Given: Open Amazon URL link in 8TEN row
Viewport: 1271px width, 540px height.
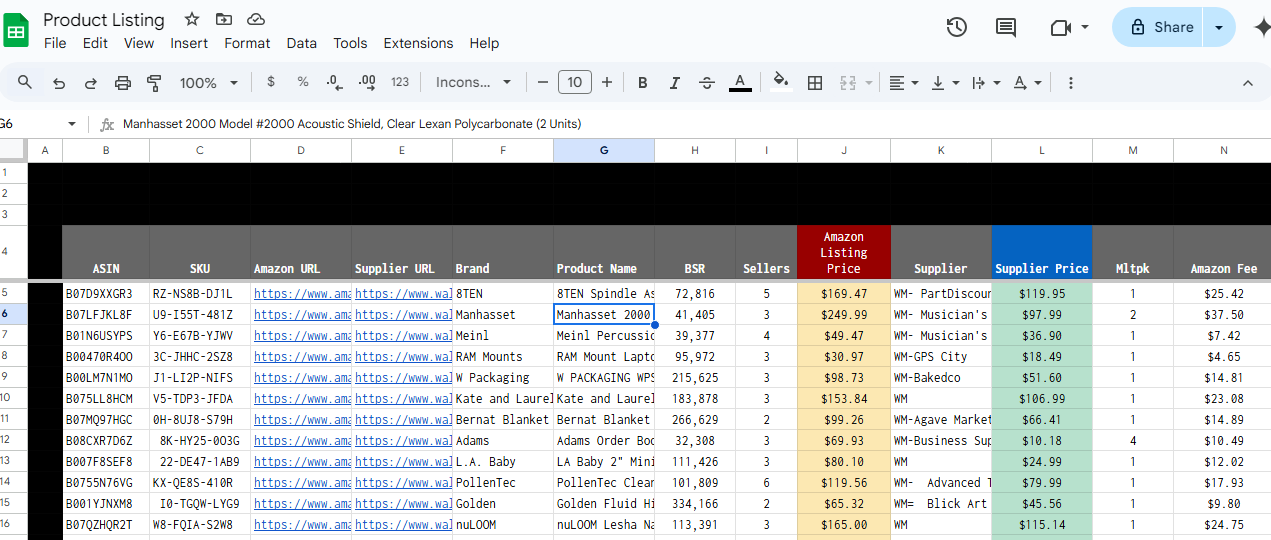Looking at the screenshot, I should (x=302, y=294).
